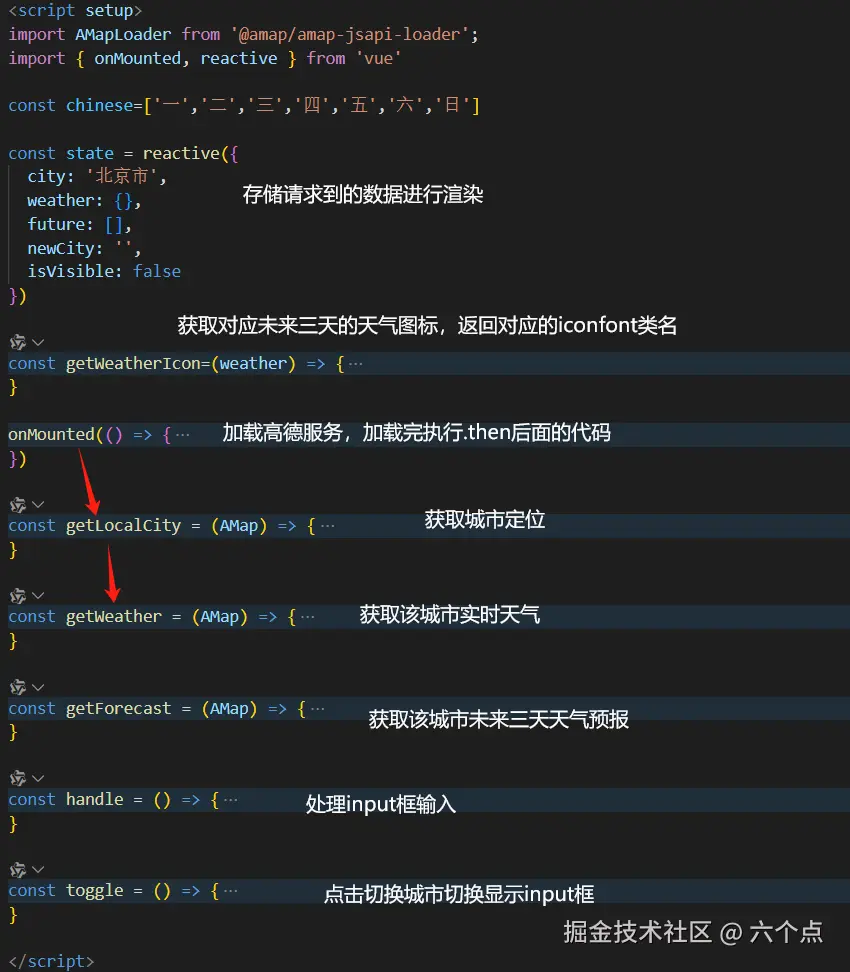The height and width of the screenshot is (972, 850).
Task: Click the city property key
Action: click(46, 177)
